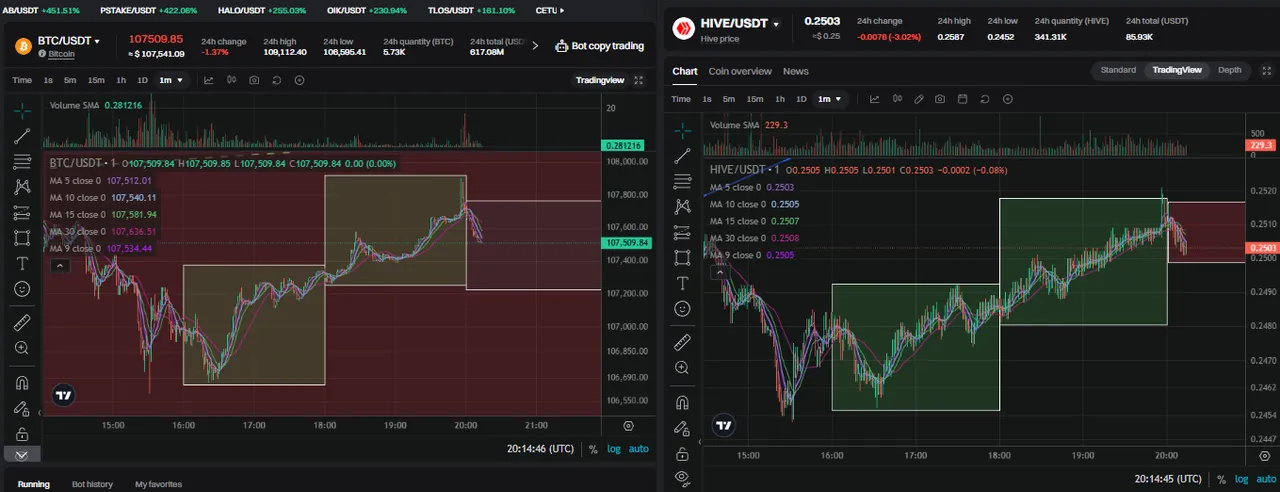The width and height of the screenshot is (1280, 492).
Task: Toggle percent scale on BTC chart
Action: pyautogui.click(x=593, y=449)
